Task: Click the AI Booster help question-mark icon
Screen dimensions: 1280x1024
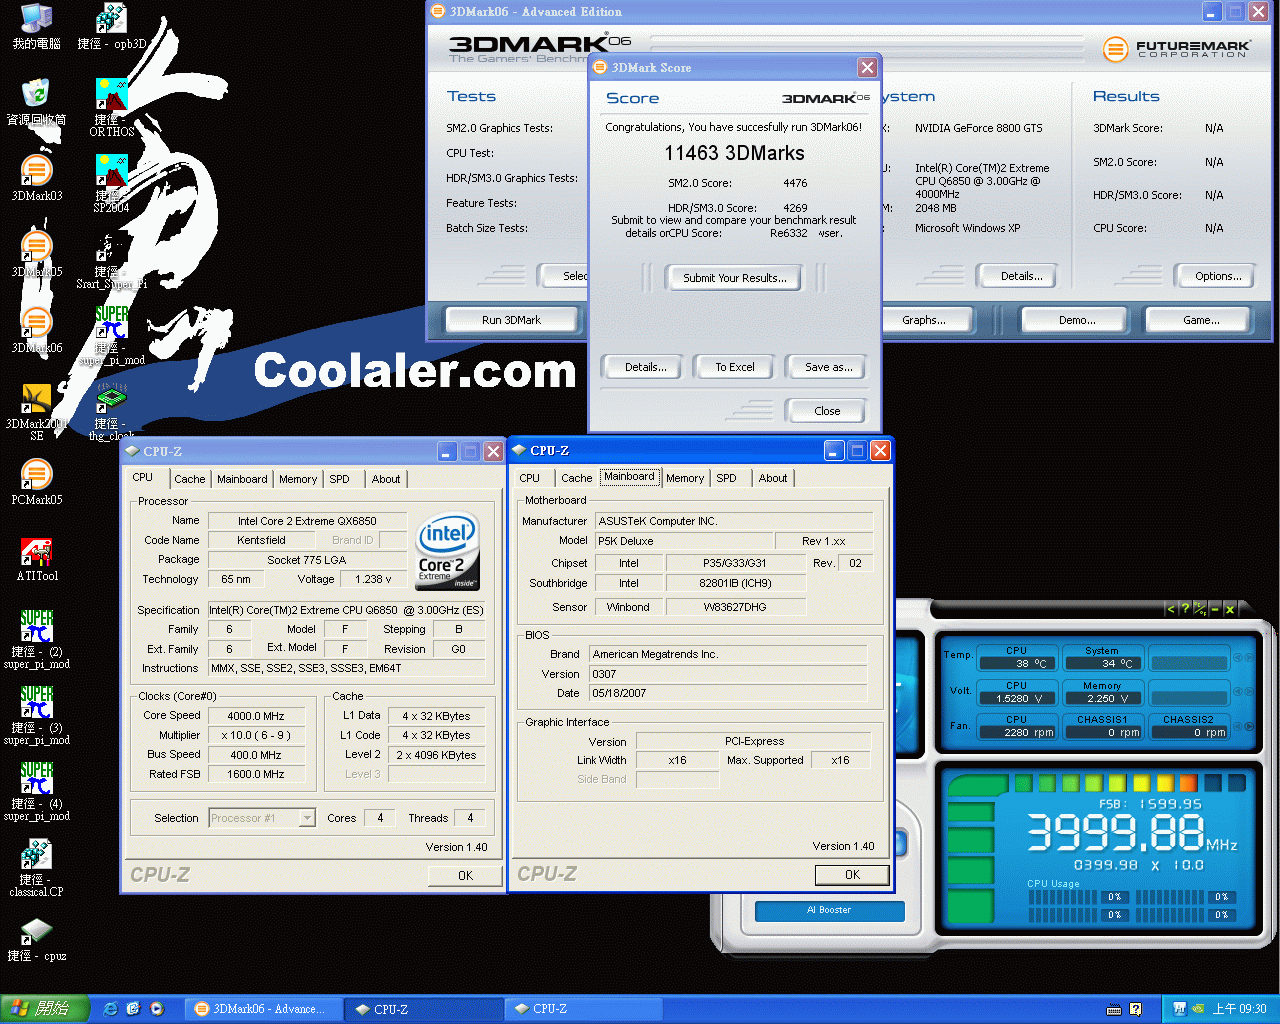Action: pyautogui.click(x=1185, y=609)
